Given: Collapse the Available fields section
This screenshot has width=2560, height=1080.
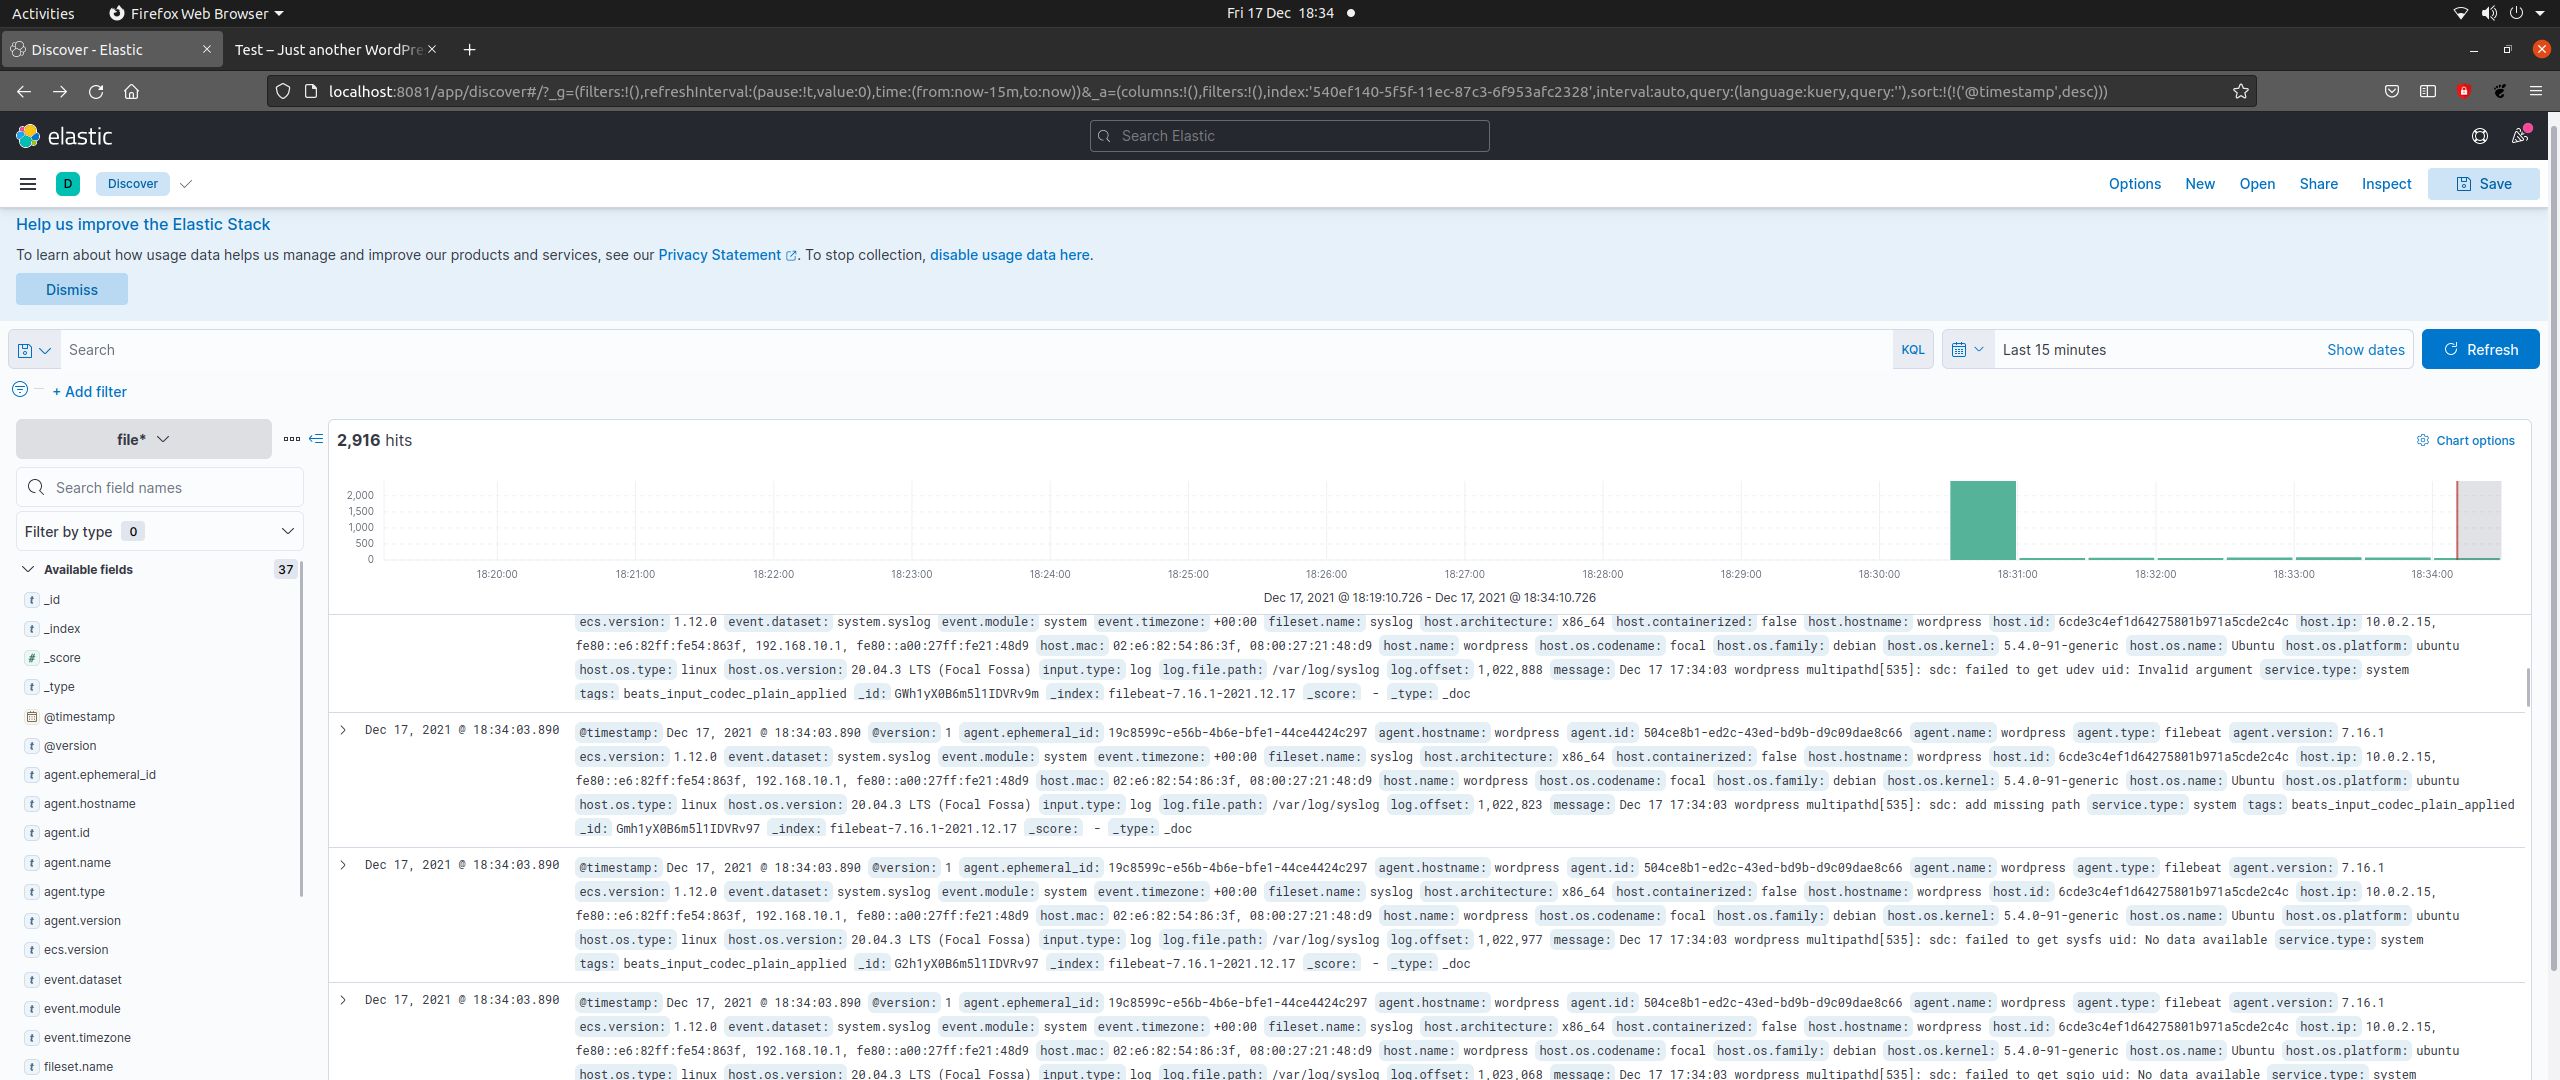Looking at the screenshot, I should tap(28, 569).
